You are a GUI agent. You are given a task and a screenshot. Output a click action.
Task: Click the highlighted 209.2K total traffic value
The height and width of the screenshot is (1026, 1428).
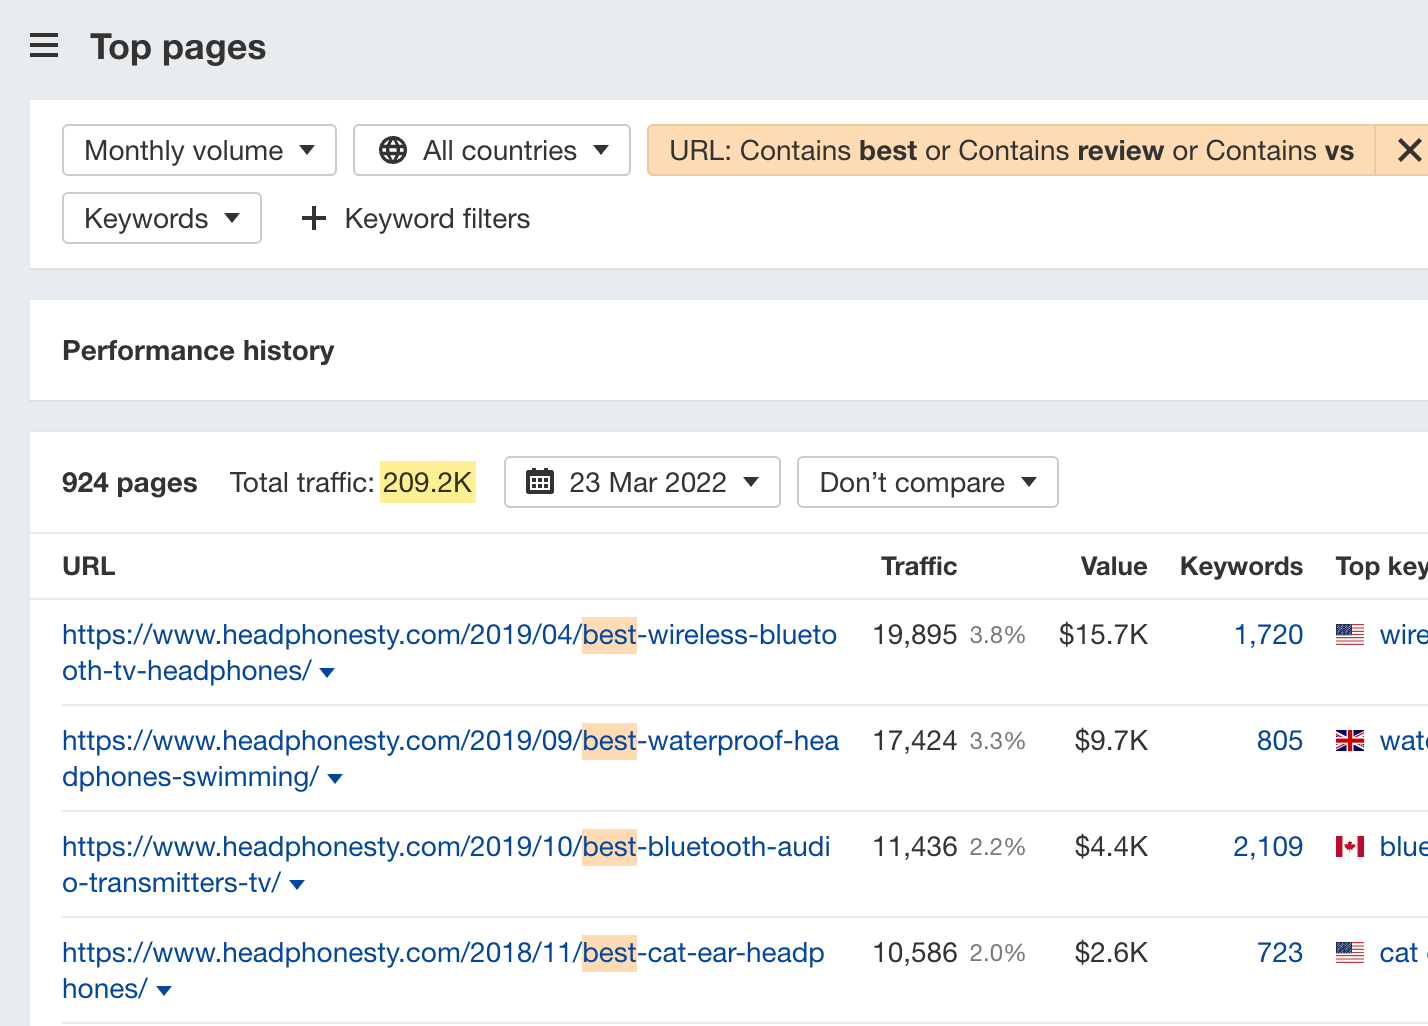[428, 482]
